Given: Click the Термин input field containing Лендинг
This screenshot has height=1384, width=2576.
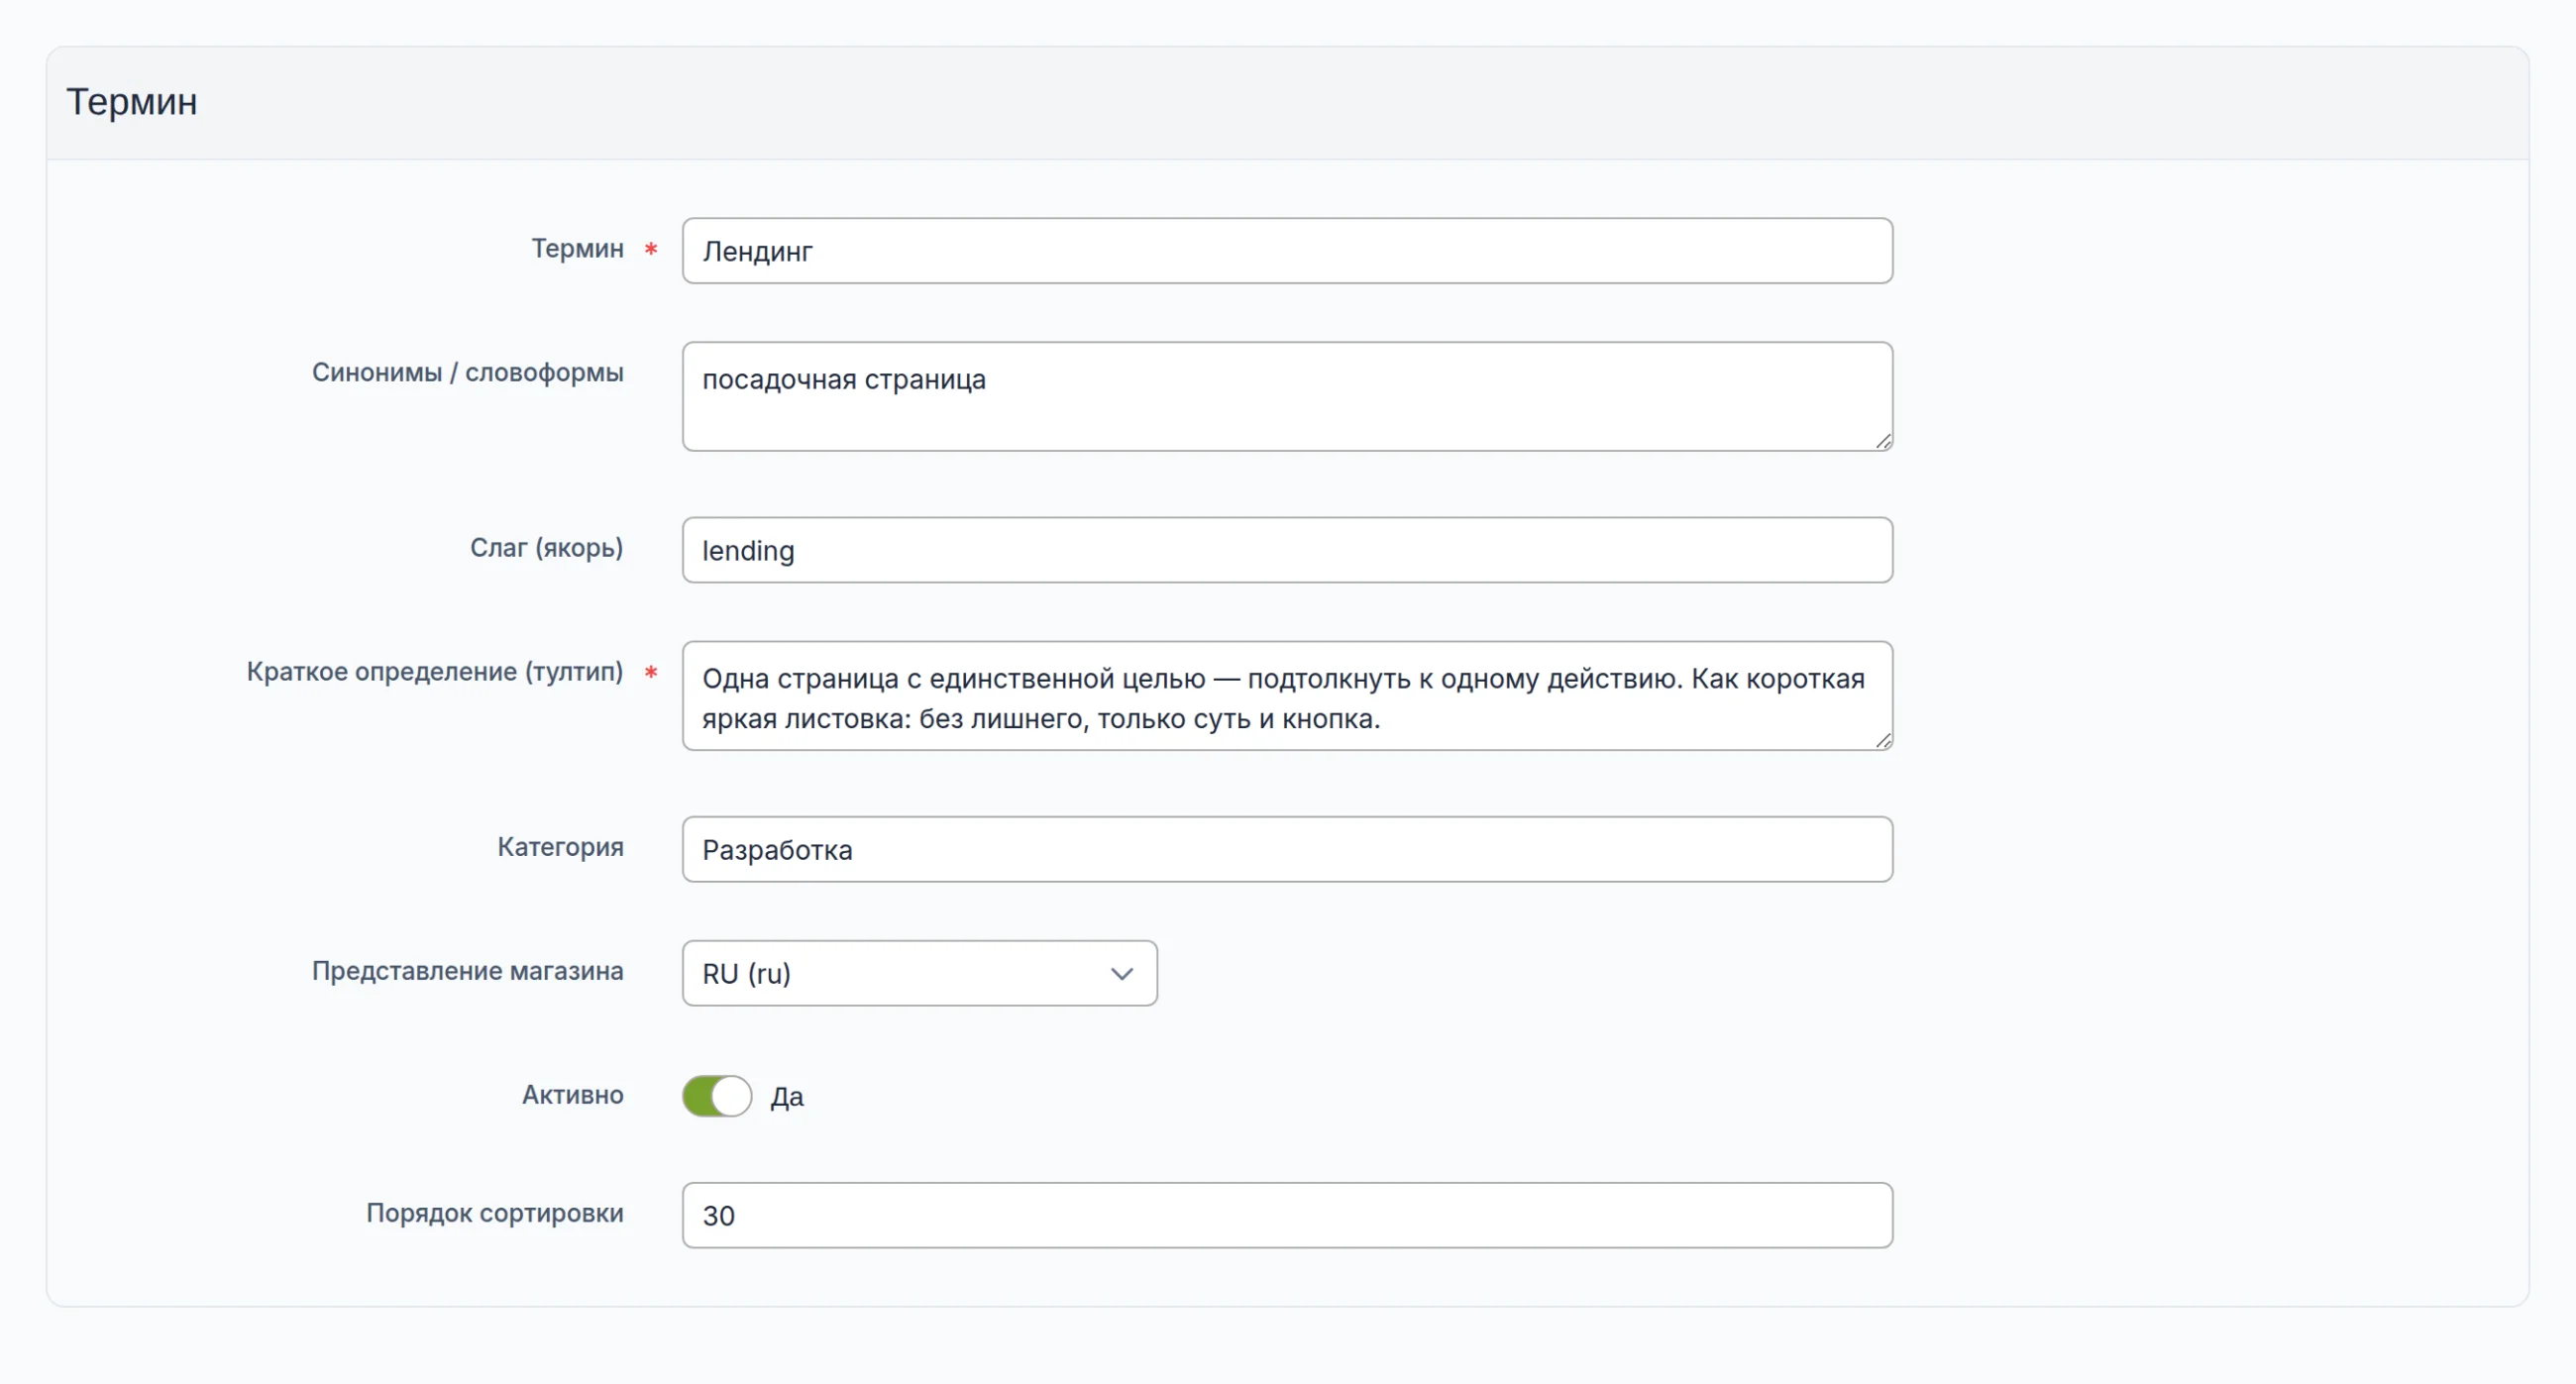Looking at the screenshot, I should click(x=1287, y=251).
